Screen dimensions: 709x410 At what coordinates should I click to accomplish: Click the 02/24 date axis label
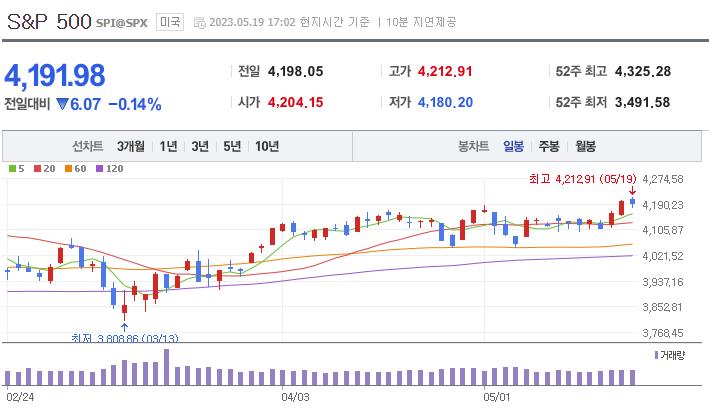pos(20,397)
